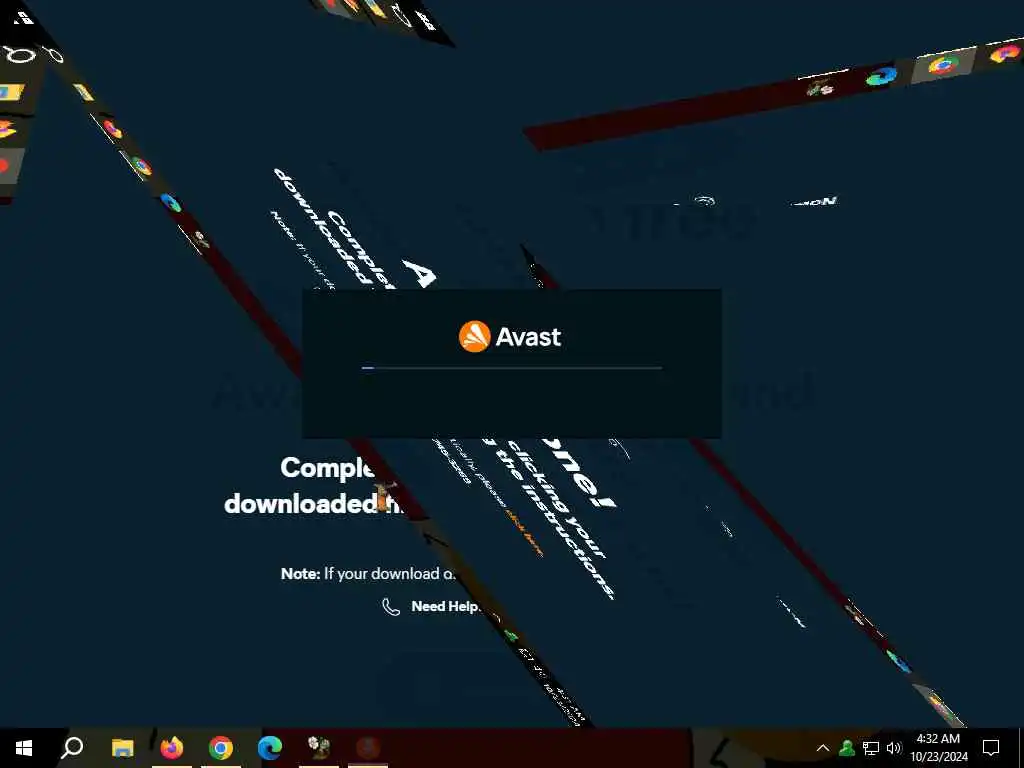The height and width of the screenshot is (768, 1024).
Task: Open taskbar Search magnifier
Action: (x=72, y=748)
